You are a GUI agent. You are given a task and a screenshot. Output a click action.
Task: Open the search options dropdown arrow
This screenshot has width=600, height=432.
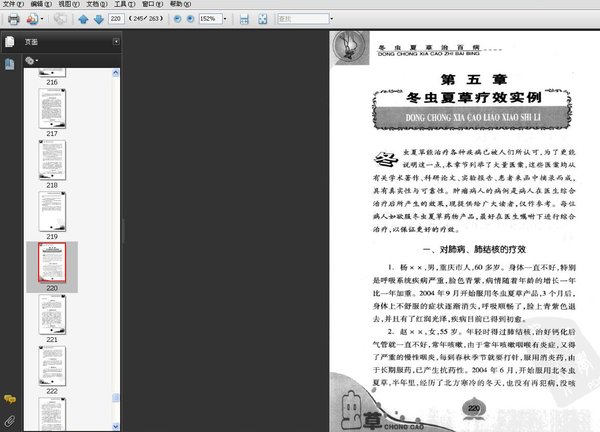(x=332, y=18)
